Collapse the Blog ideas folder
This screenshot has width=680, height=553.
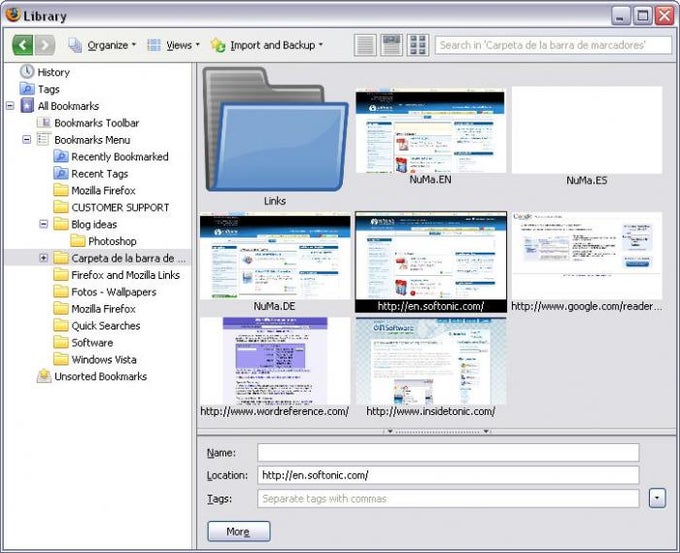(44, 224)
